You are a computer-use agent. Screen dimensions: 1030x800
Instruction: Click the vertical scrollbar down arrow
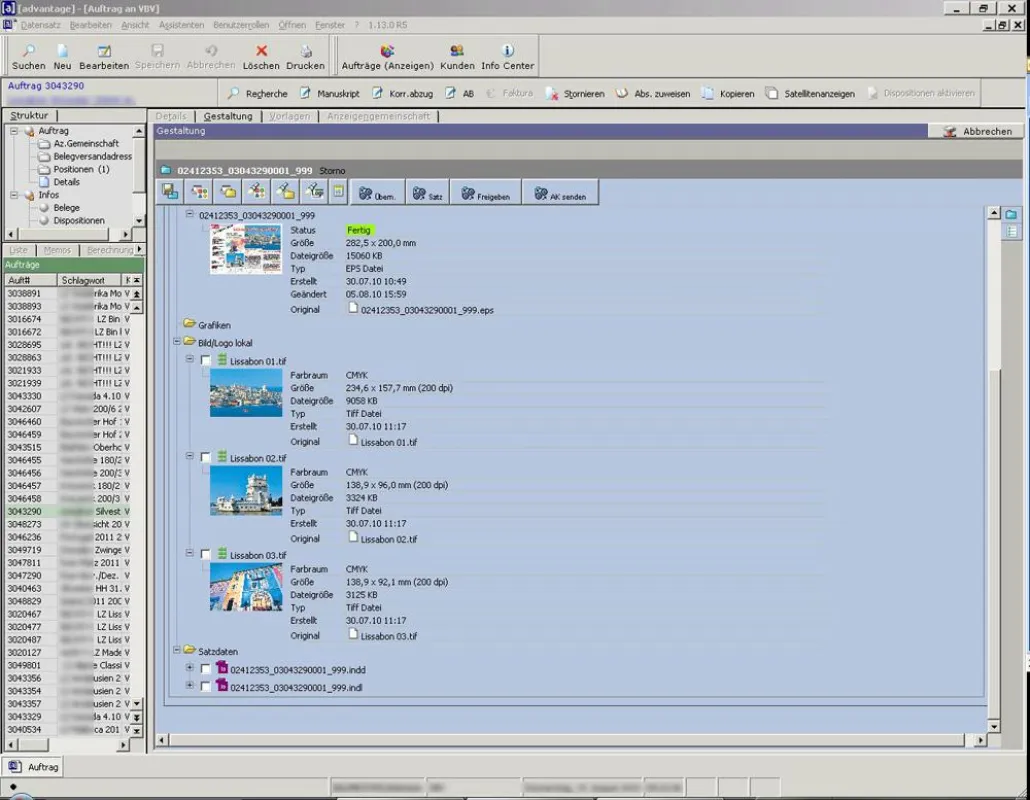click(x=993, y=726)
